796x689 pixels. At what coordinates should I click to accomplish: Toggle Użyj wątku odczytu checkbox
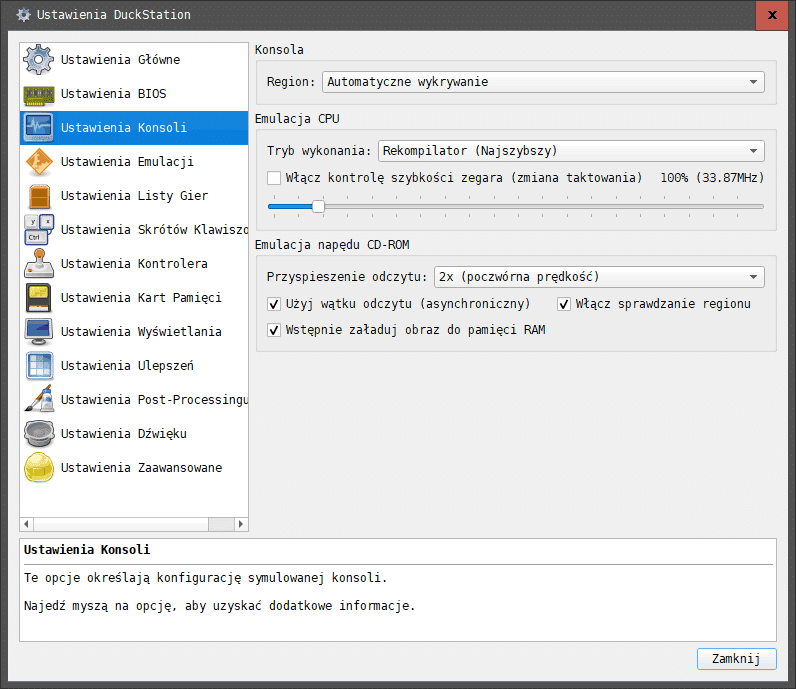(274, 304)
